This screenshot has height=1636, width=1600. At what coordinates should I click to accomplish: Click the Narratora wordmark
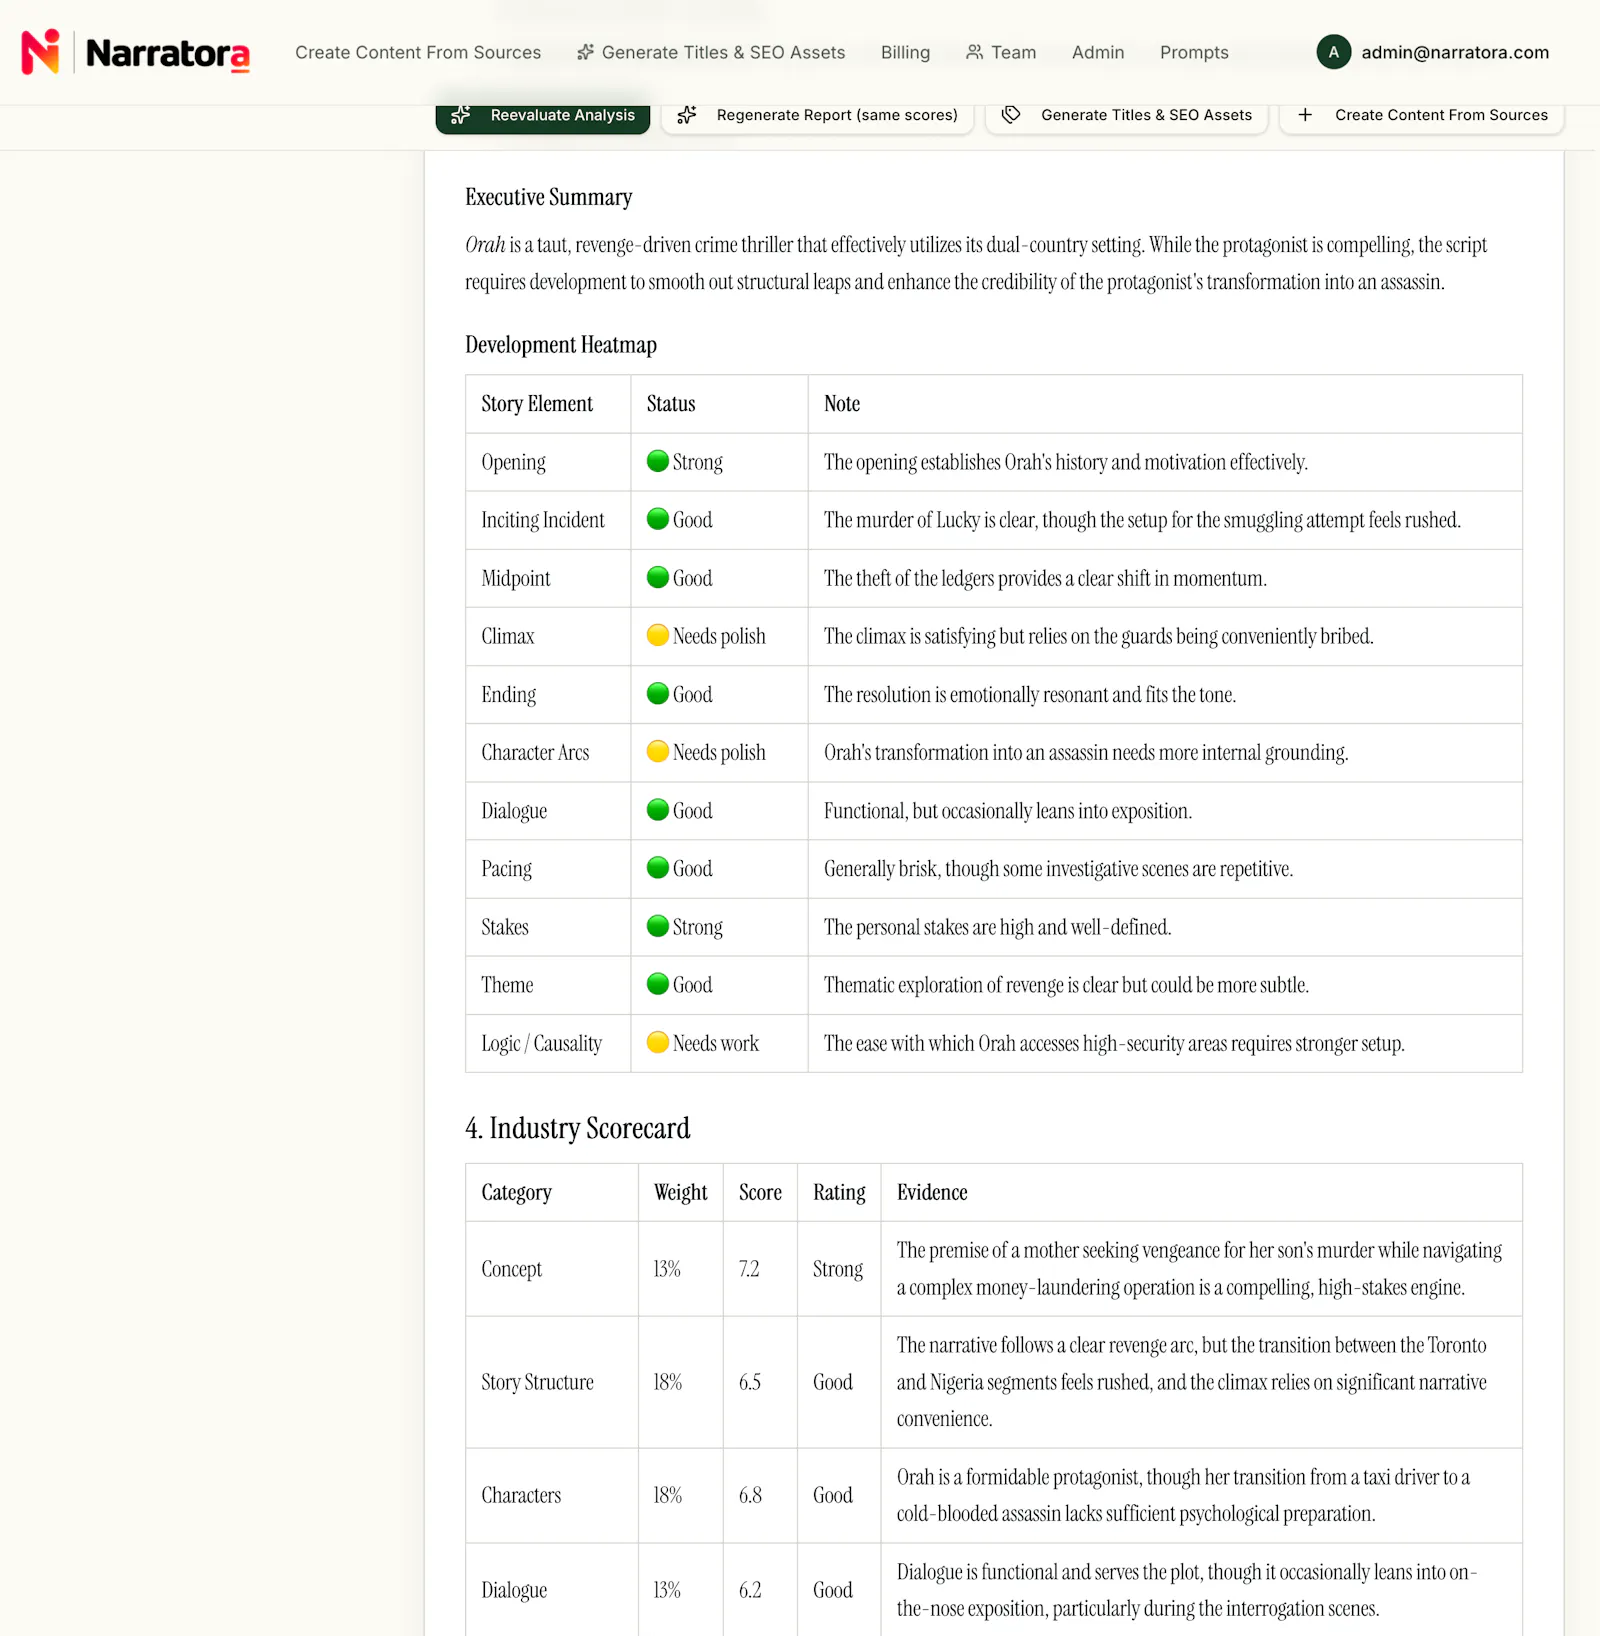[167, 54]
